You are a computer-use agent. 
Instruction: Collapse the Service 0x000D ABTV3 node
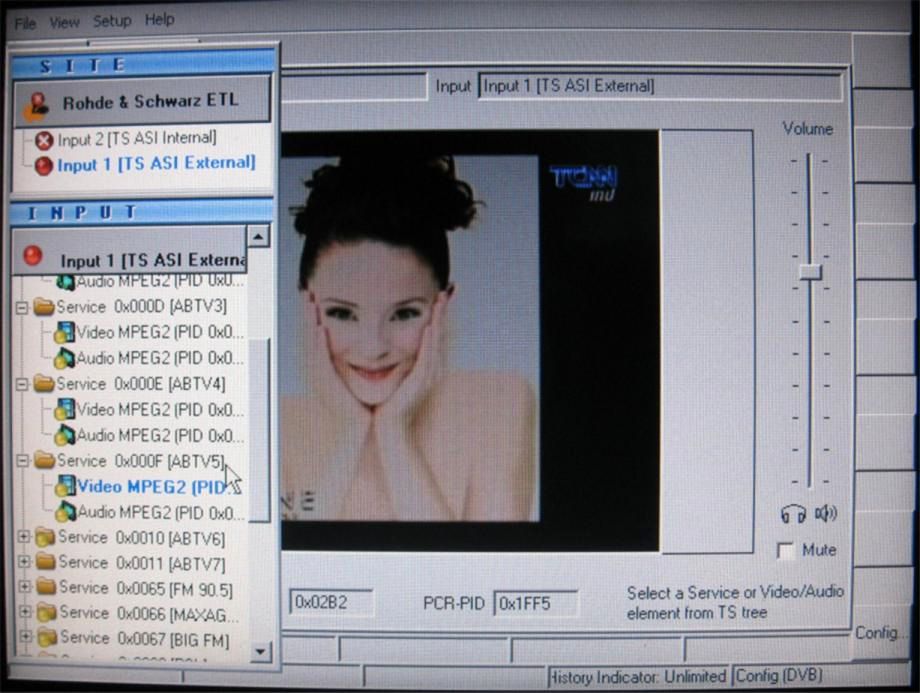(x=23, y=307)
